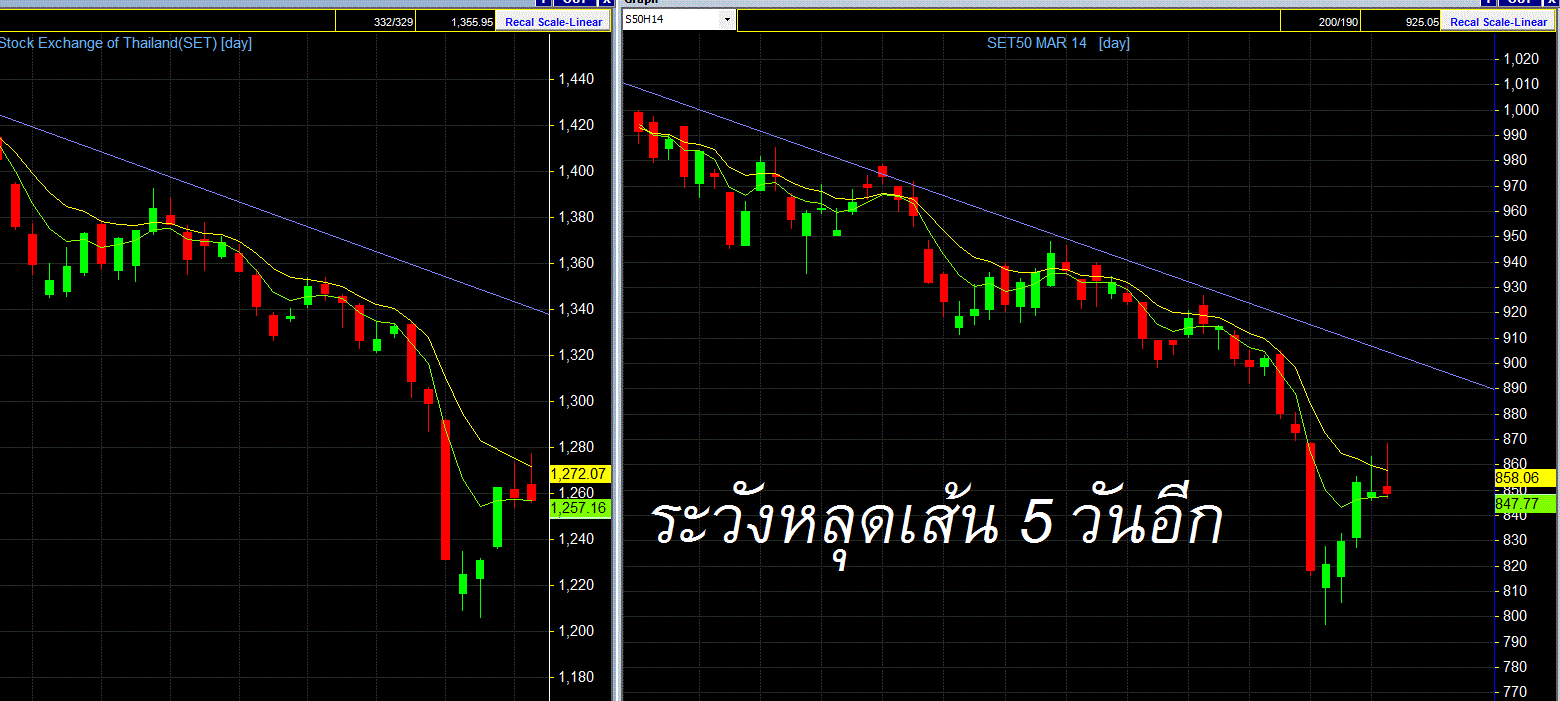Select the yellow 858.06 price tag
The width and height of the screenshot is (1560, 701).
tap(1525, 479)
